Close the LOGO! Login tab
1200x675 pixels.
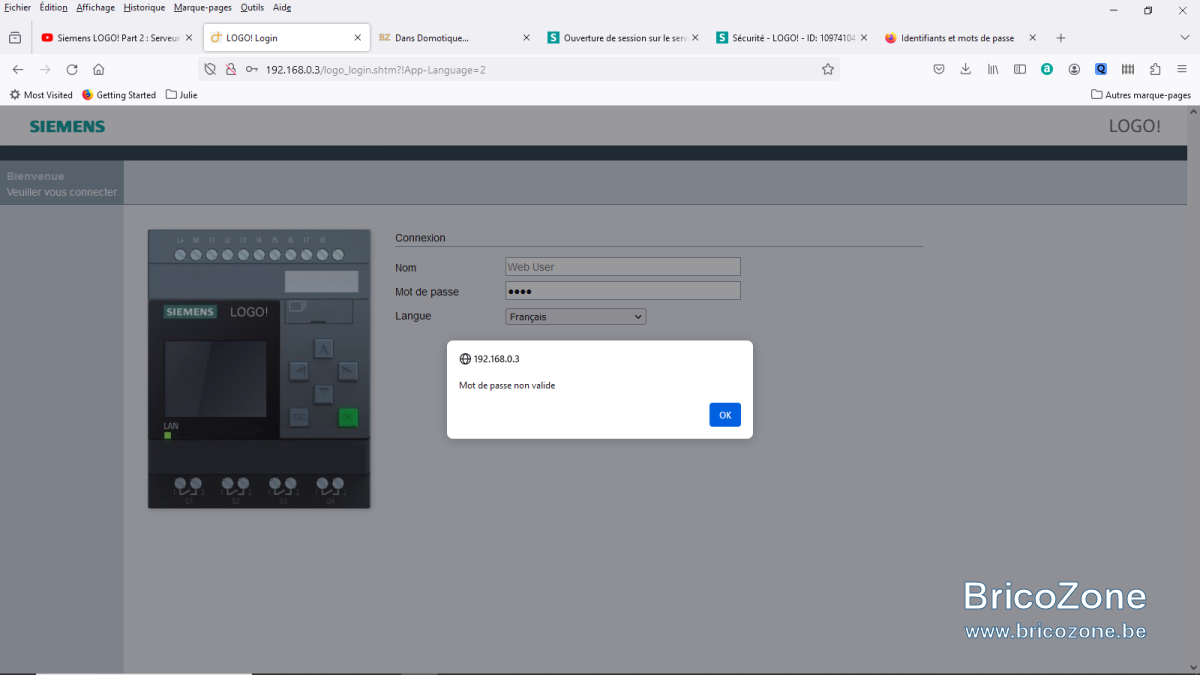pyautogui.click(x=358, y=38)
